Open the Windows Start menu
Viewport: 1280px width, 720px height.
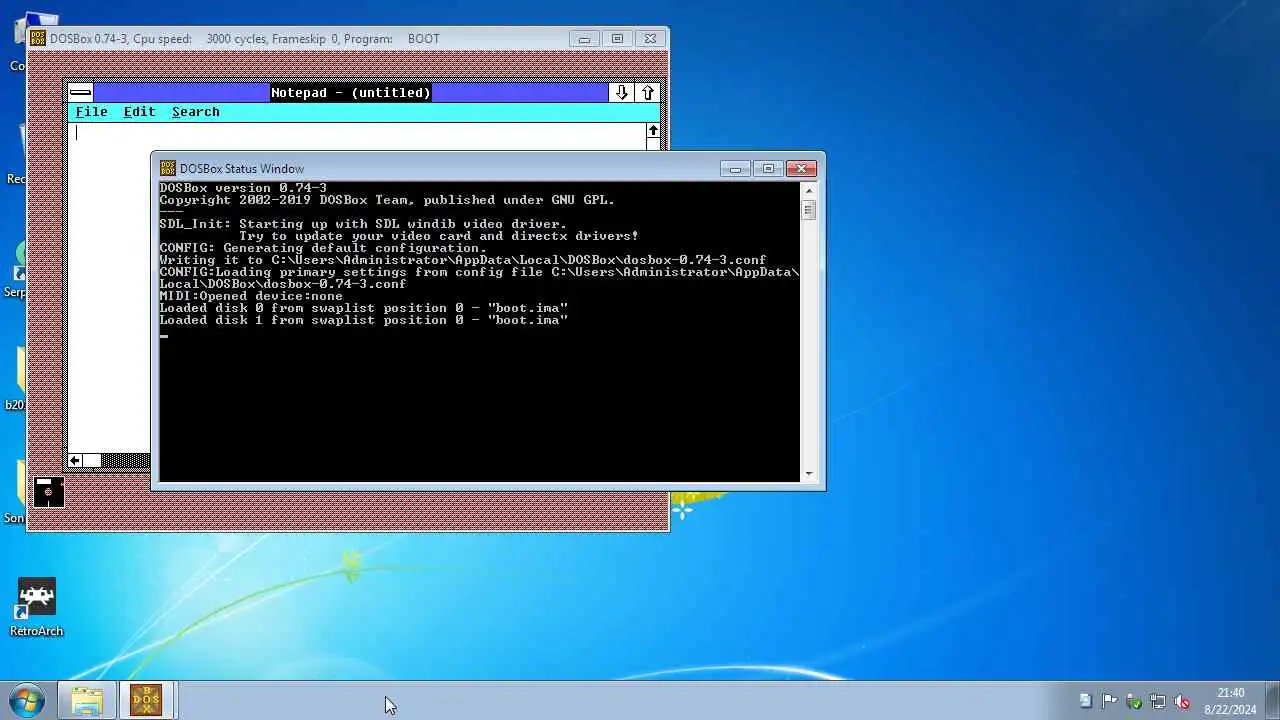pos(26,700)
